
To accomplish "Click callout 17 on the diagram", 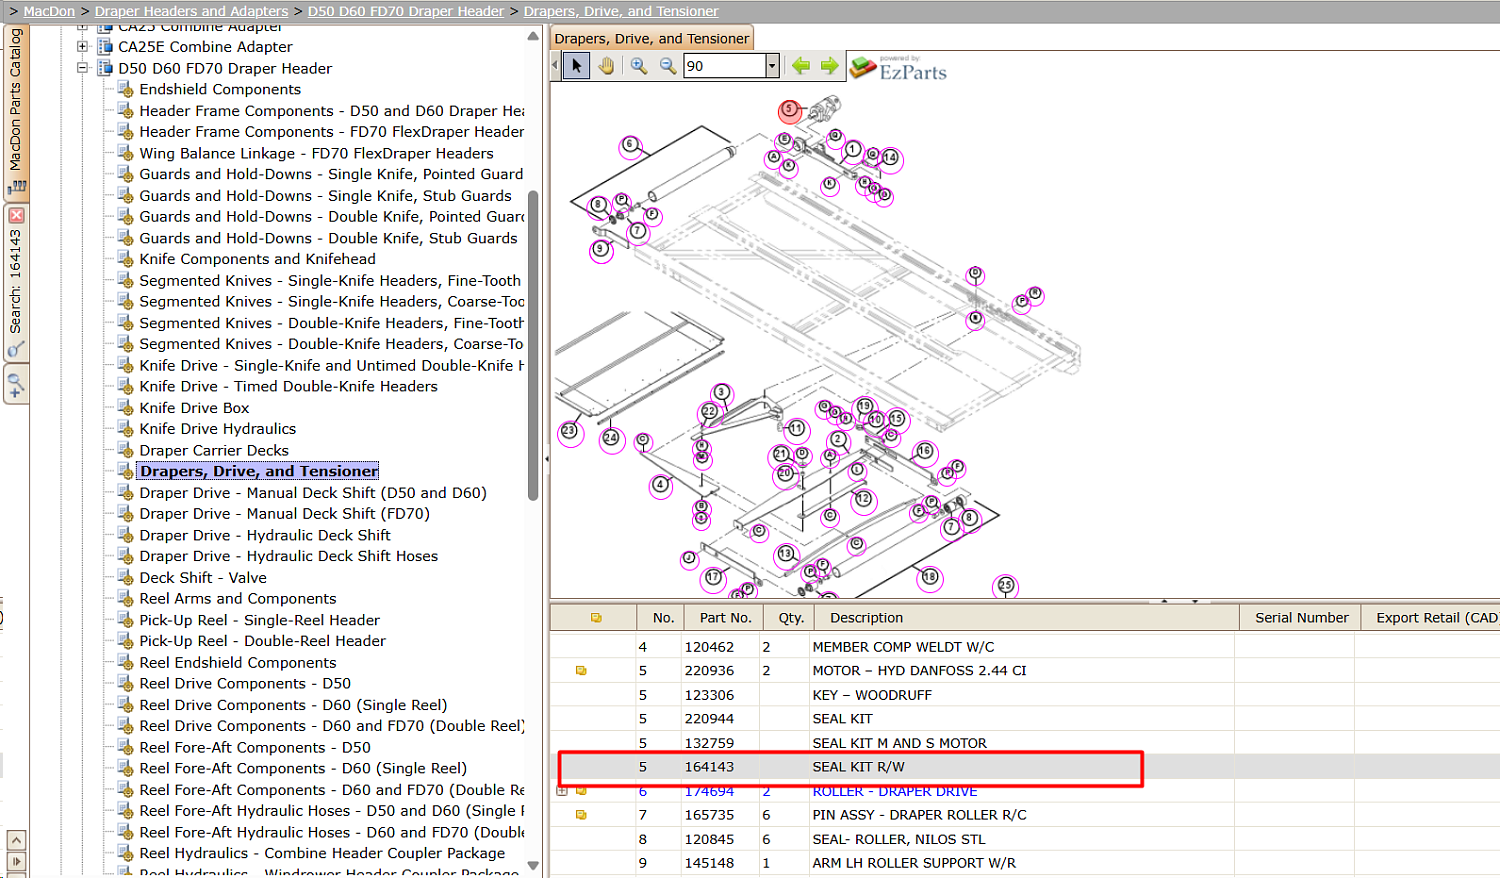I will [713, 578].
